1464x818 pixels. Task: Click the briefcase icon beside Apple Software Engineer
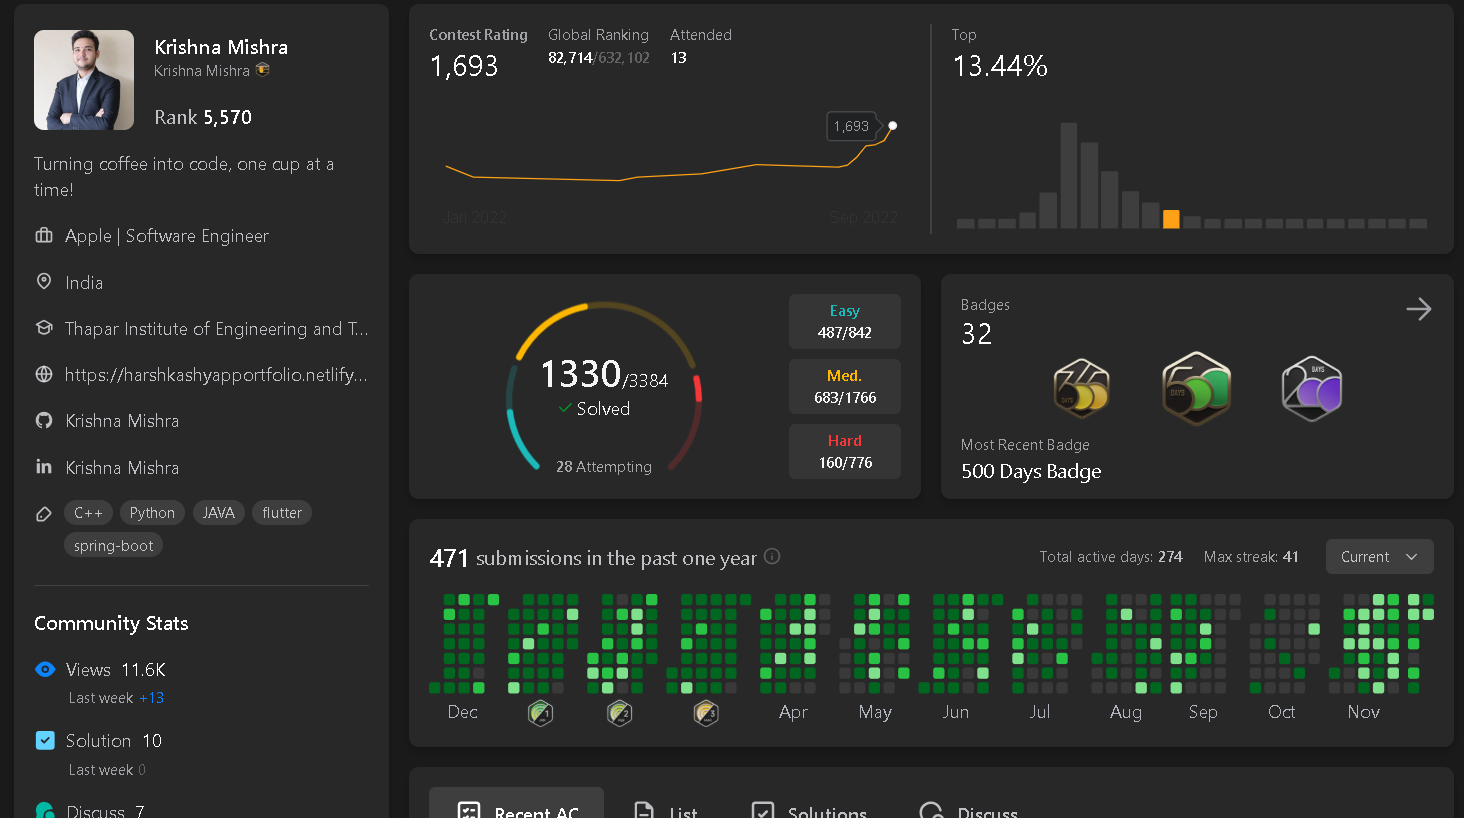[44, 236]
